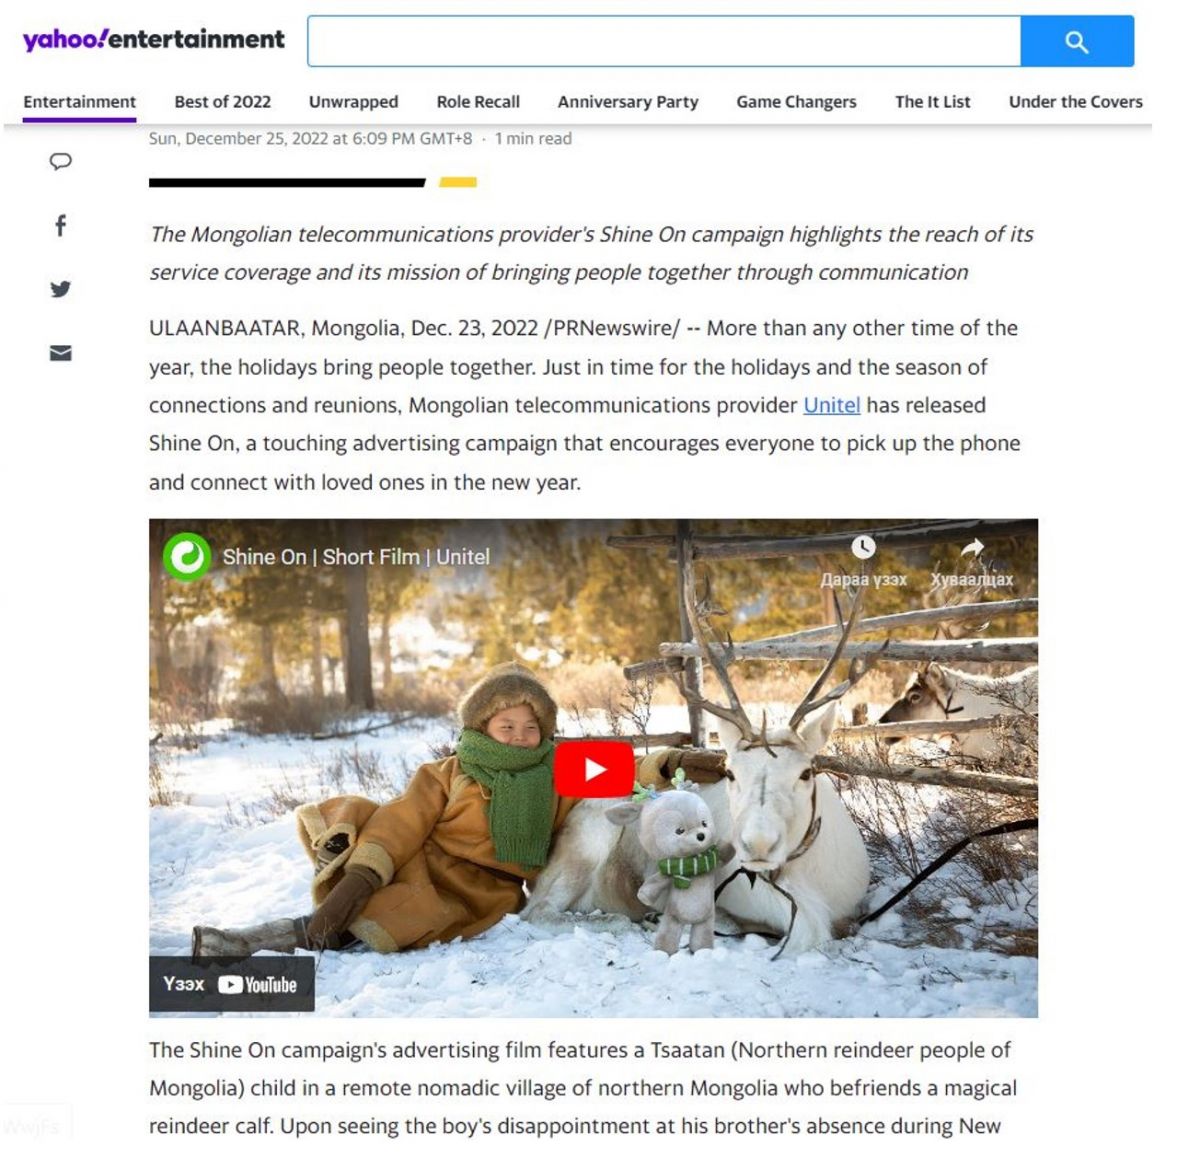Open the Role Recall tab
Image resolution: width=1200 pixels, height=1158 pixels.
point(478,101)
